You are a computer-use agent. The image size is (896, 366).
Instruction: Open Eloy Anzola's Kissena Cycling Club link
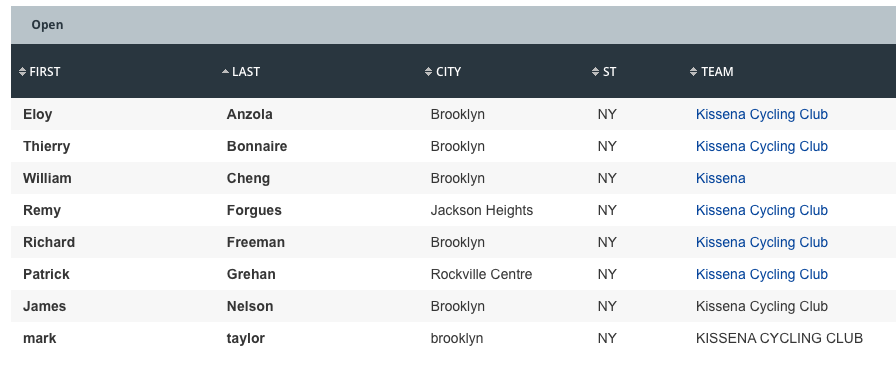click(762, 114)
